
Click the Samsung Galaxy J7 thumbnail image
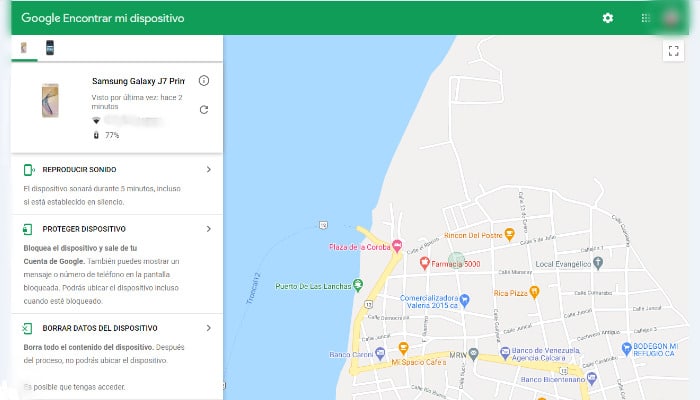tap(50, 100)
